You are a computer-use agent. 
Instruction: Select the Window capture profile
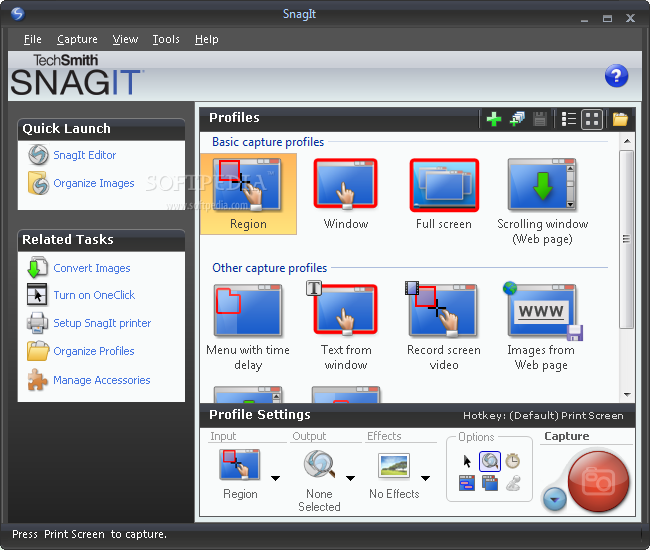(x=346, y=194)
